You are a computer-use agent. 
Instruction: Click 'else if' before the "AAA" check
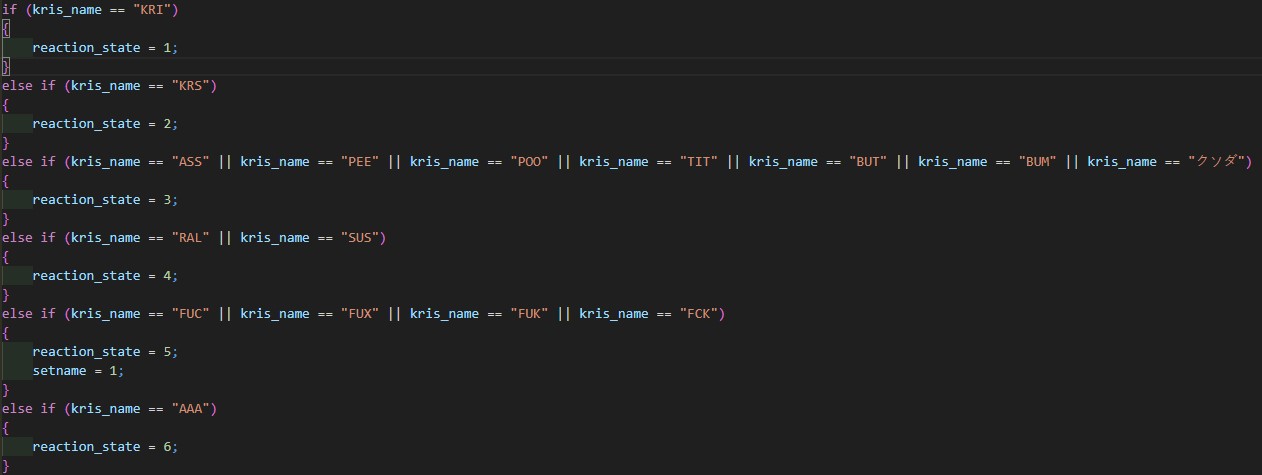[29, 409]
